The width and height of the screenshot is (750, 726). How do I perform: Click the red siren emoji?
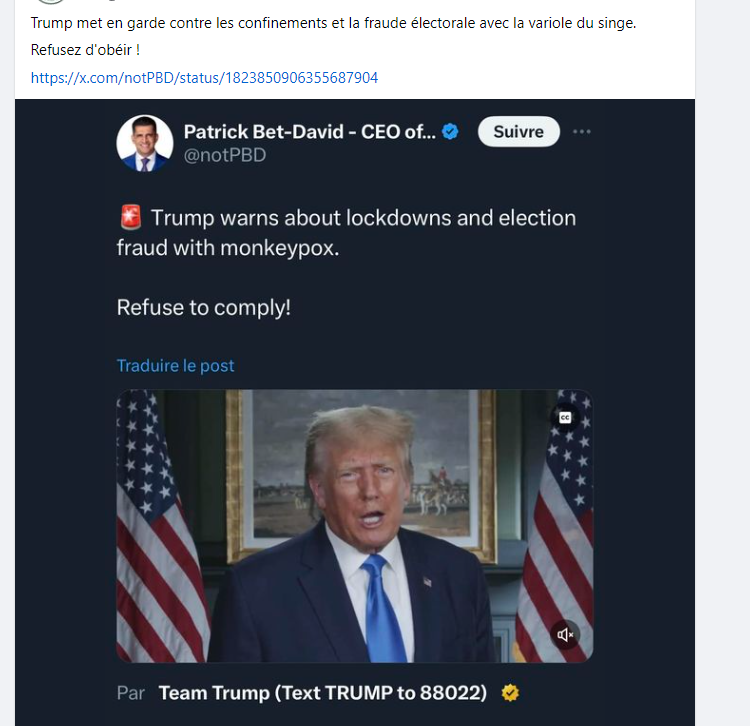click(x=130, y=218)
